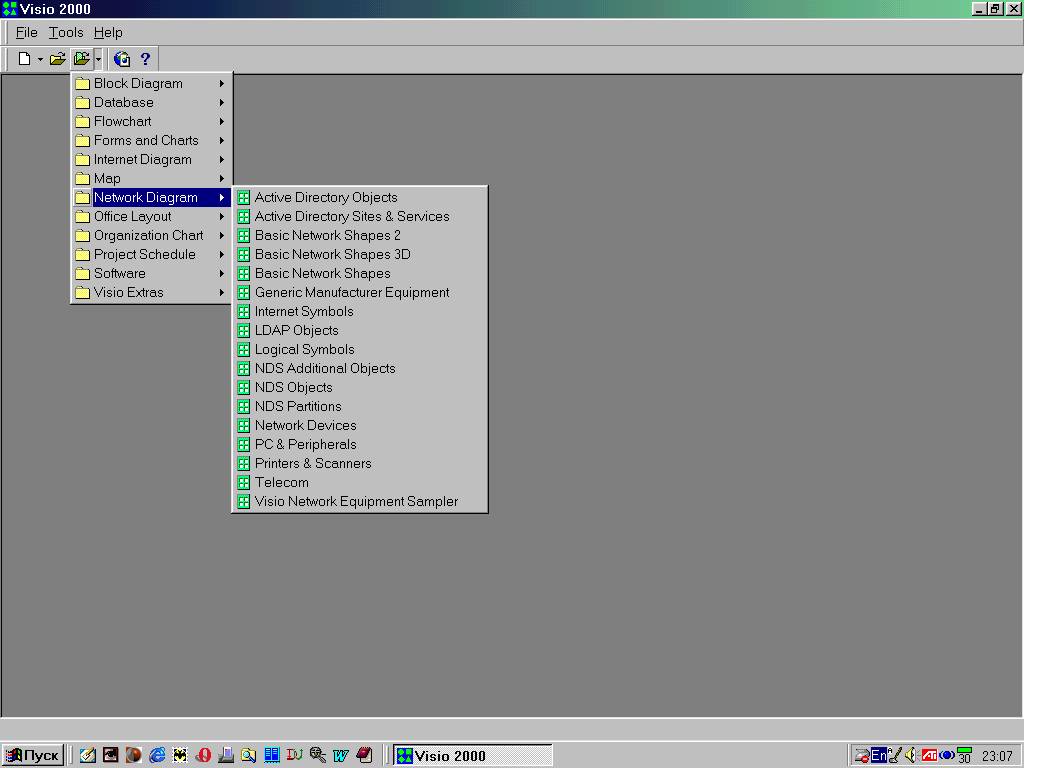The width and height of the screenshot is (1055, 768).
Task: Click the Open Stencil toolbar icon
Action: click(81, 59)
